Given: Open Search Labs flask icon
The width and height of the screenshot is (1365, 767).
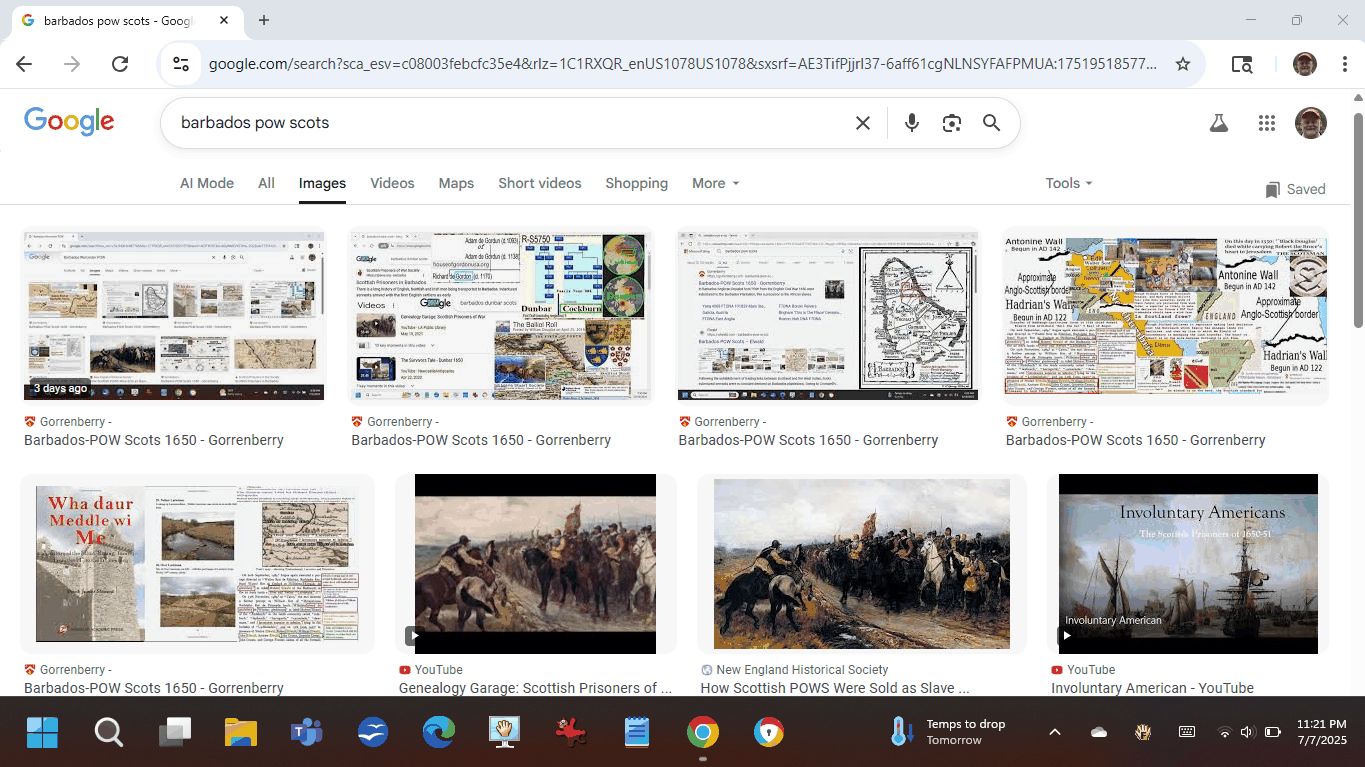Looking at the screenshot, I should point(1218,123).
